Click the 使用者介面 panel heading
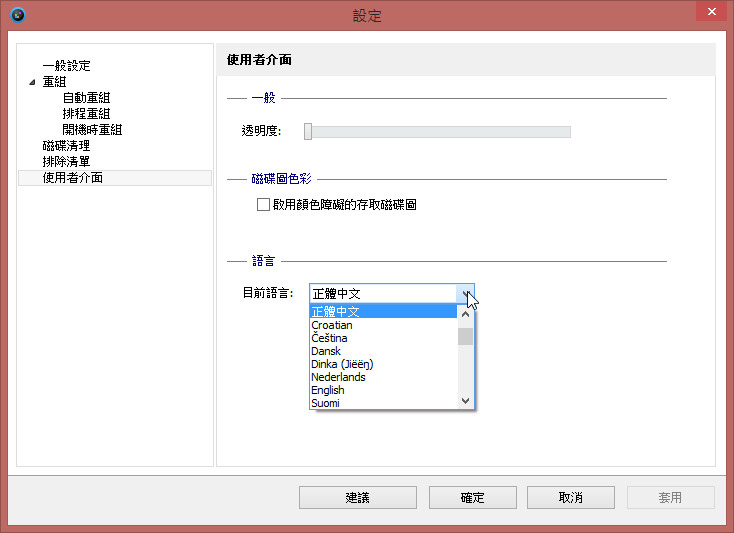Screen dimensions: 734x533 259,60
